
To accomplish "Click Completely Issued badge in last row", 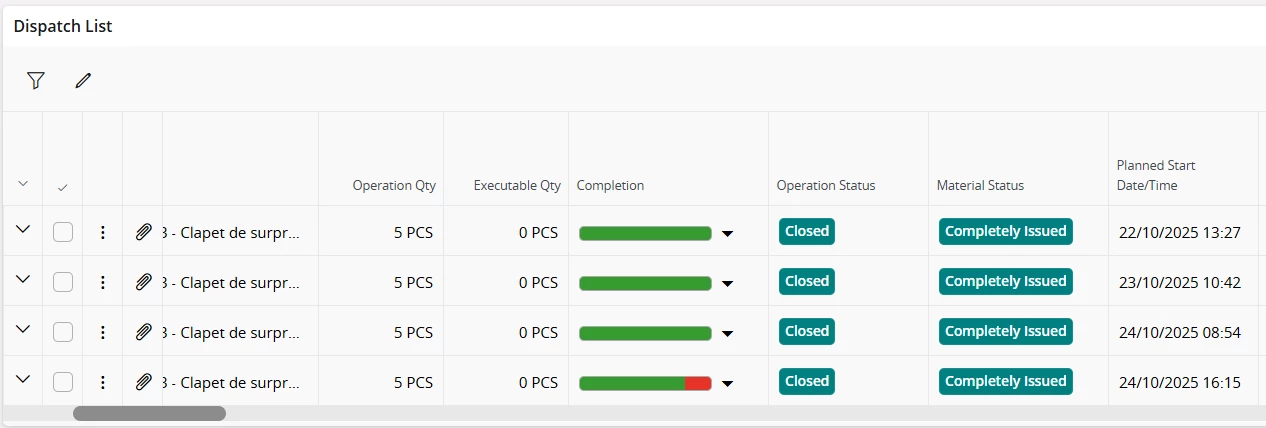I will click(x=1006, y=381).
